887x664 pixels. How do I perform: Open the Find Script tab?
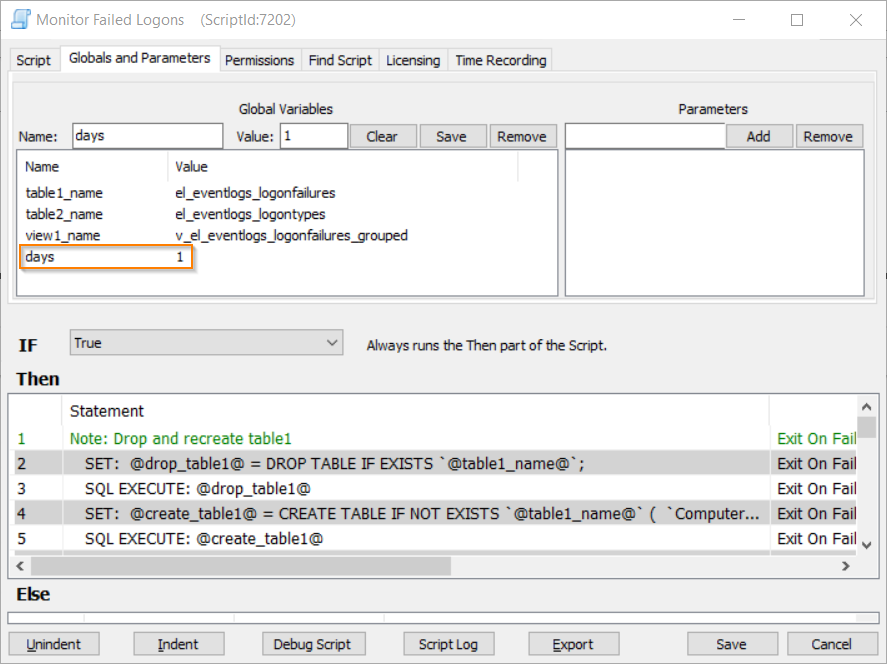click(340, 60)
